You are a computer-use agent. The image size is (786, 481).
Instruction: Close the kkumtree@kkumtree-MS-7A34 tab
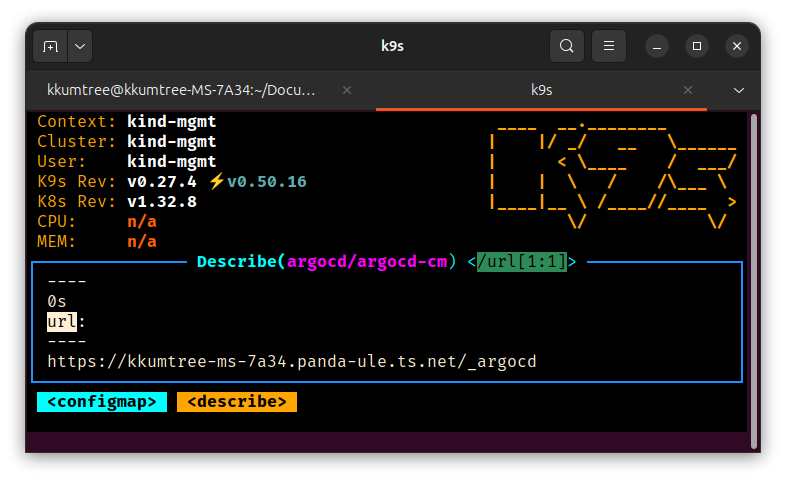(347, 90)
